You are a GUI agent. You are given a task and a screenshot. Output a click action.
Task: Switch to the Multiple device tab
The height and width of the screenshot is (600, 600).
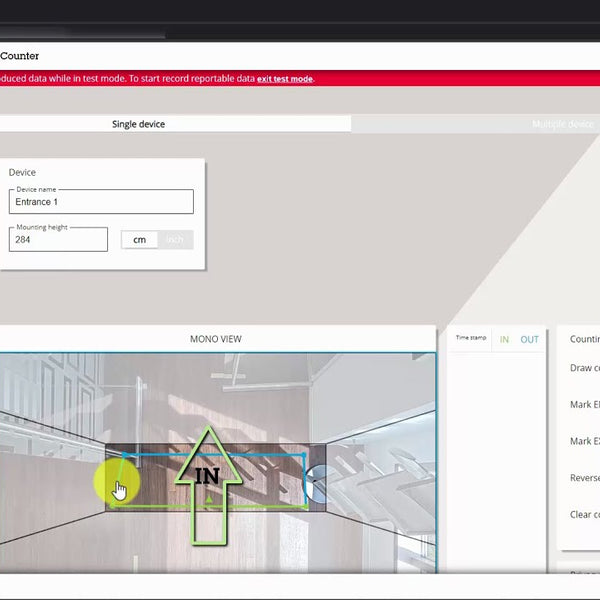(562, 124)
